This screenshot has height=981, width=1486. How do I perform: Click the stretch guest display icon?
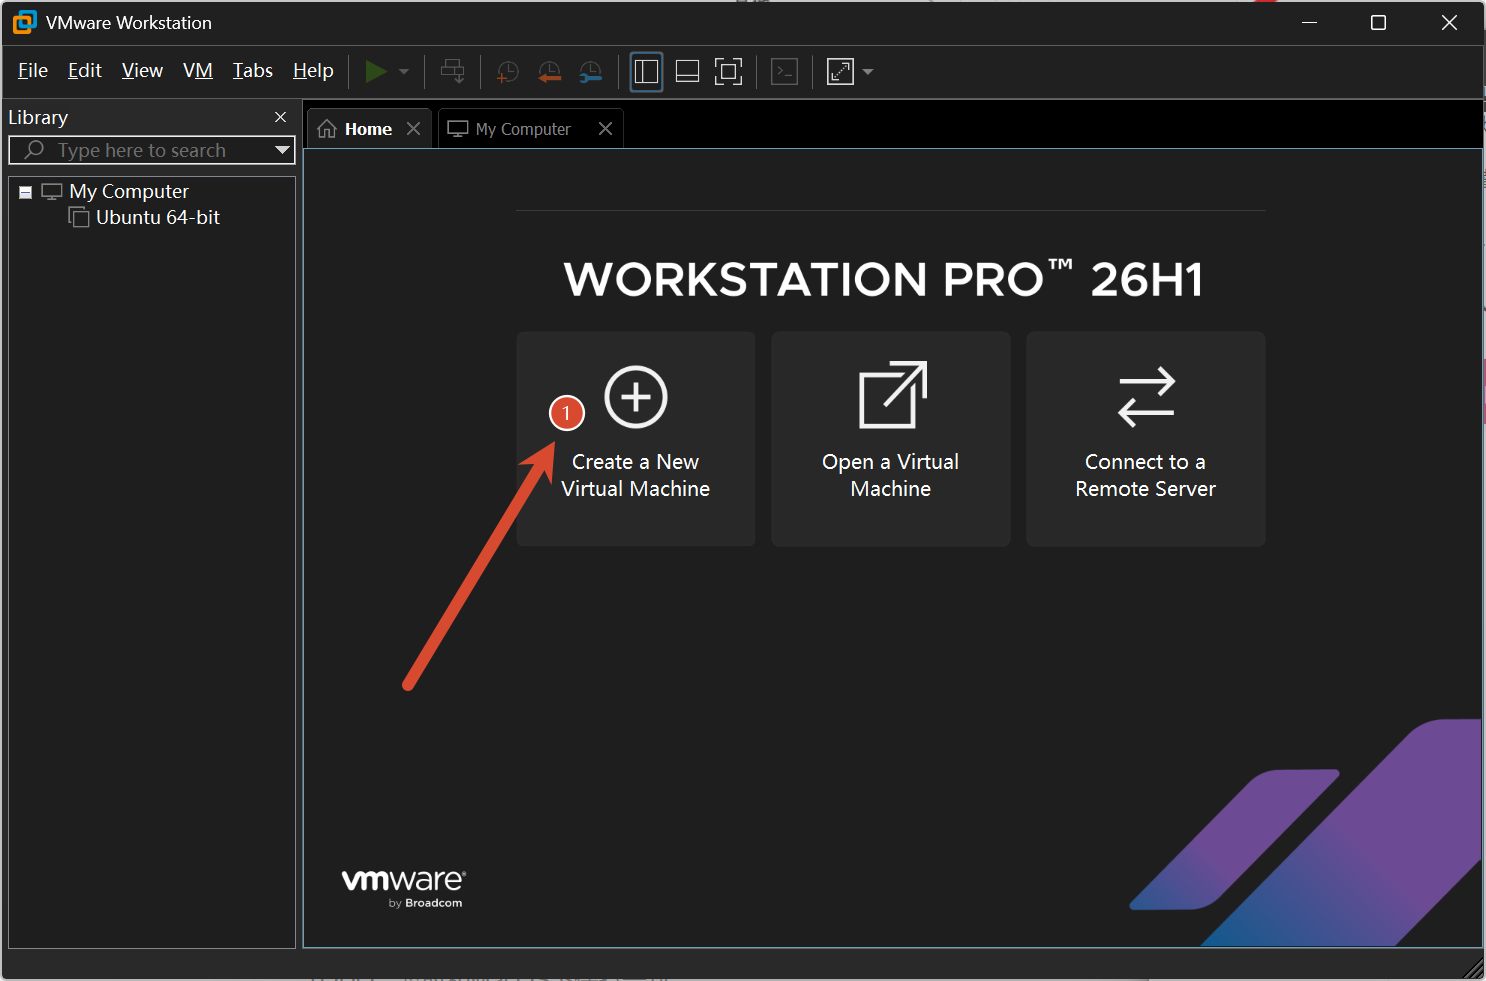point(841,71)
